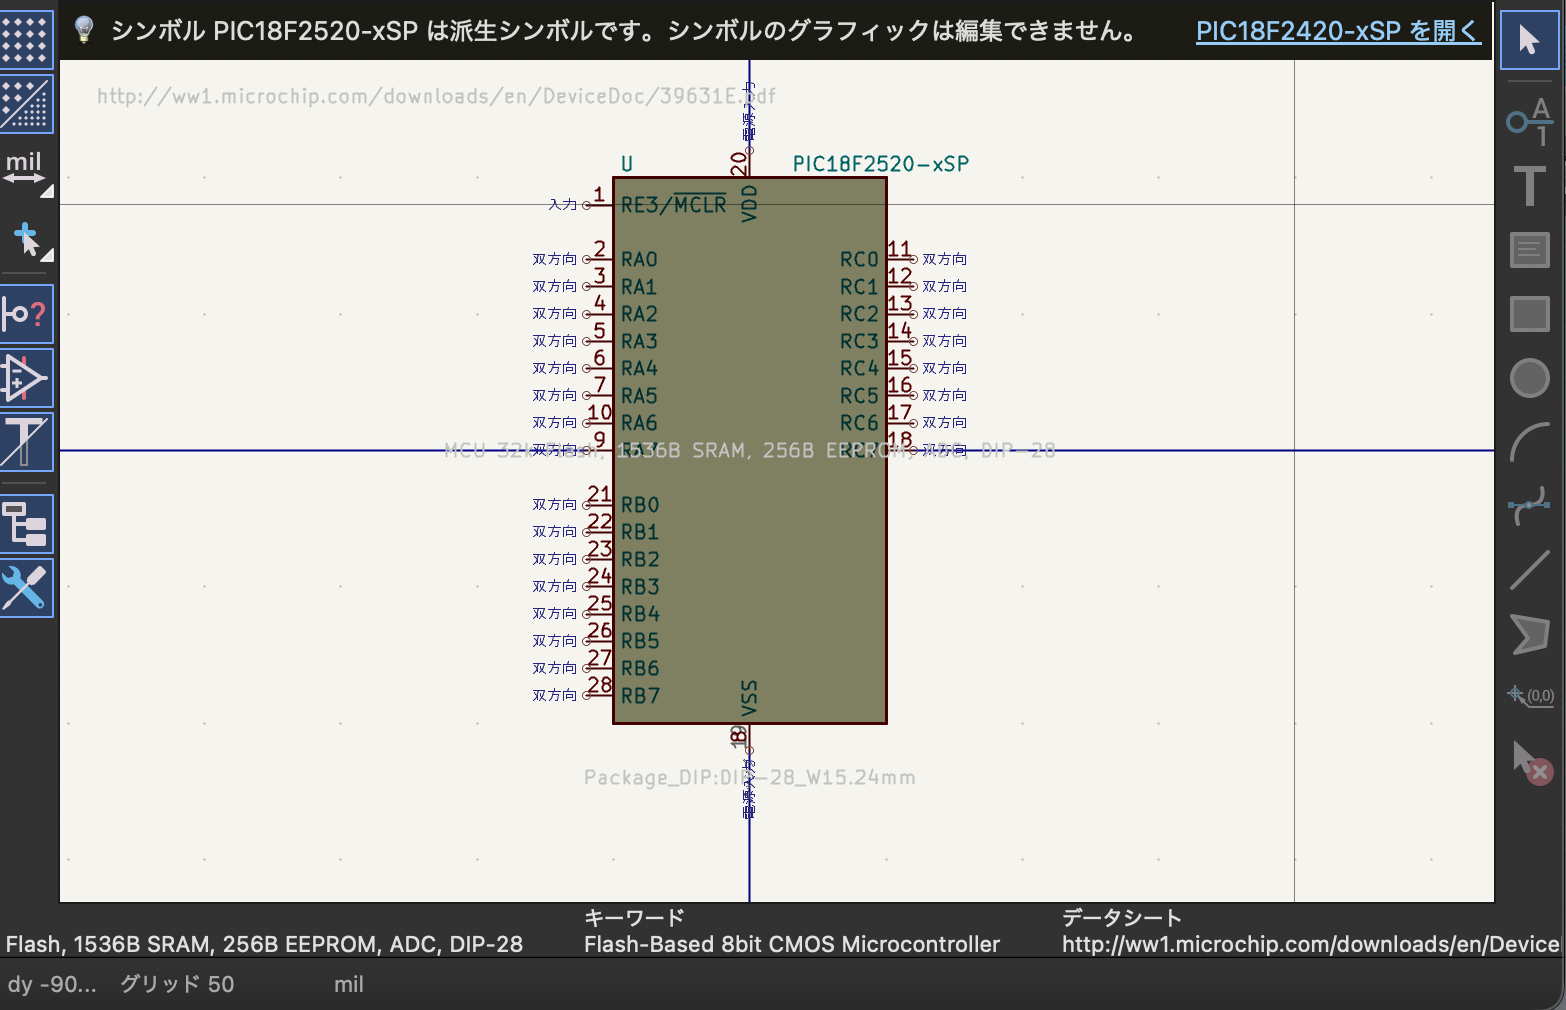The height and width of the screenshot is (1010, 1566).
Task: Switch units to mils
Action: pos(25,168)
